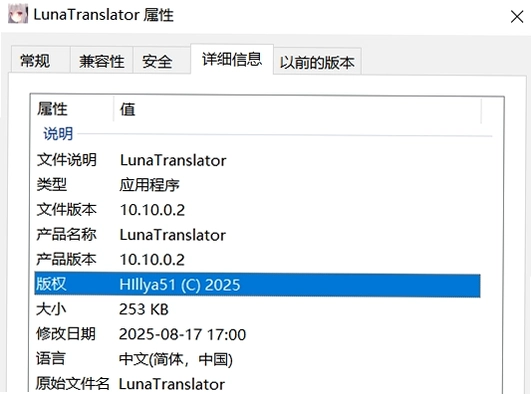Select the 类型 property row
Viewport: 531px width, 394px height.
pos(257,185)
